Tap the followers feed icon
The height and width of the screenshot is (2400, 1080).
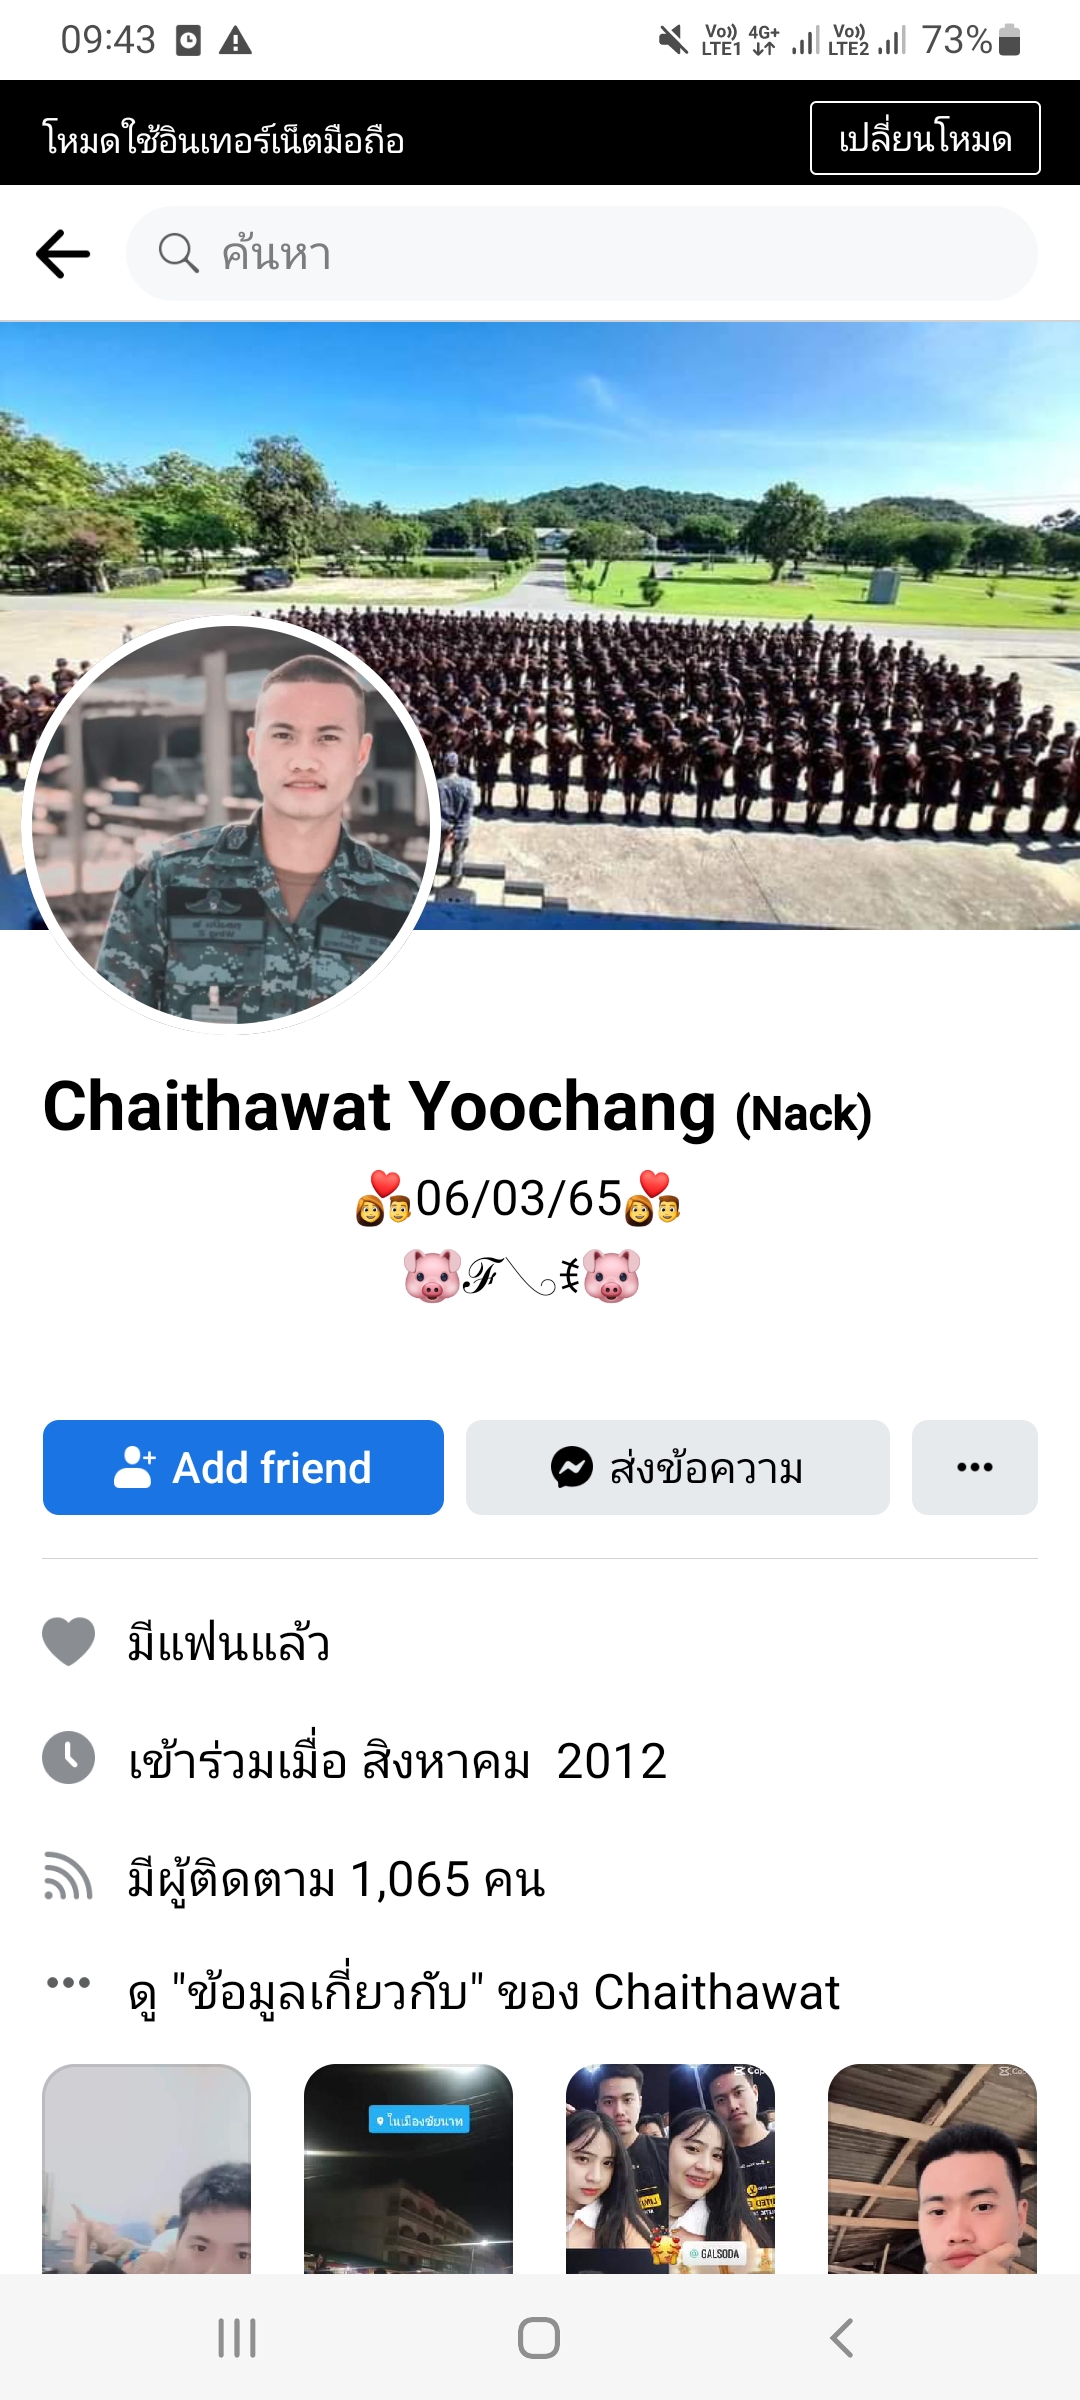(68, 1876)
